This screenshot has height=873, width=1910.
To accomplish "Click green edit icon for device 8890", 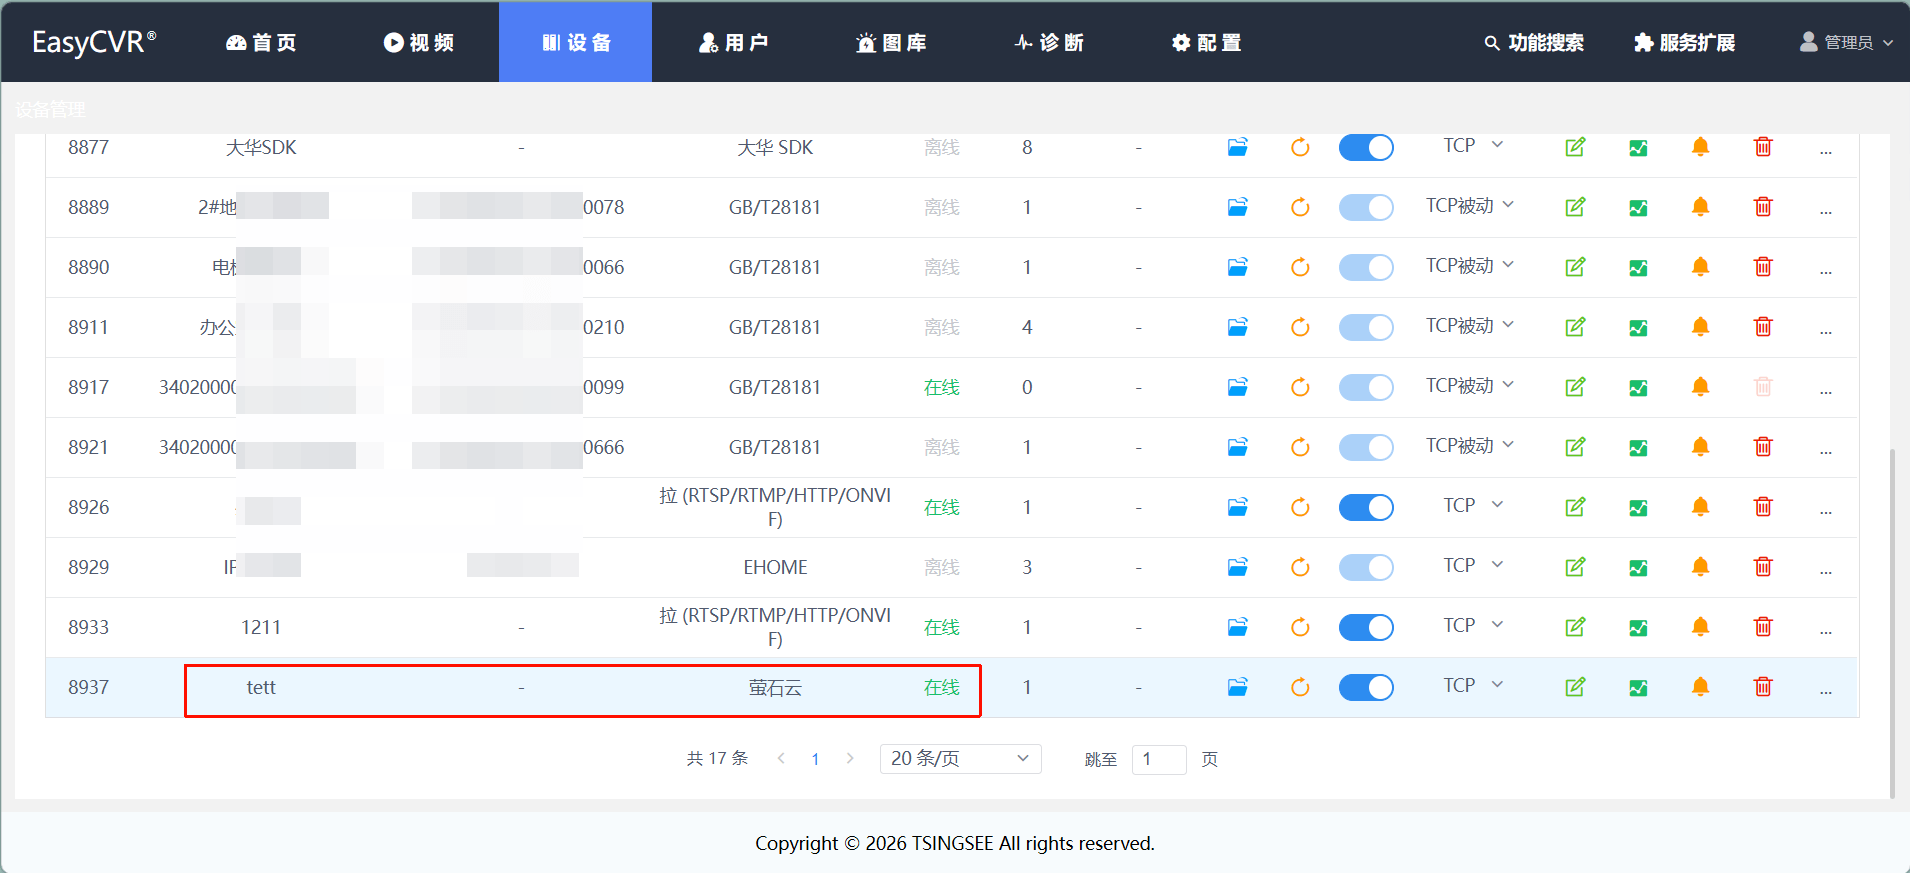I will 1575,267.
